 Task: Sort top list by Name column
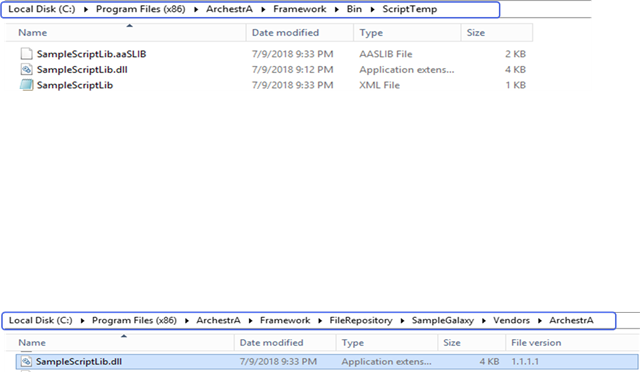click(126, 33)
